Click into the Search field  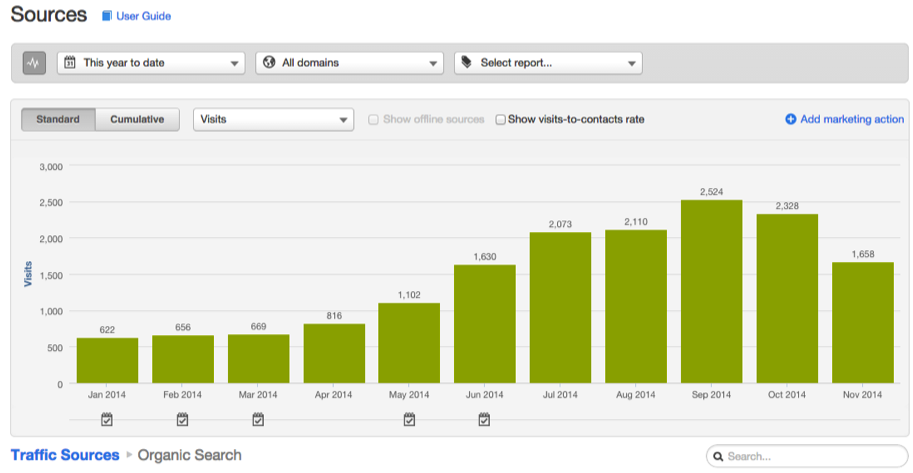pos(807,456)
